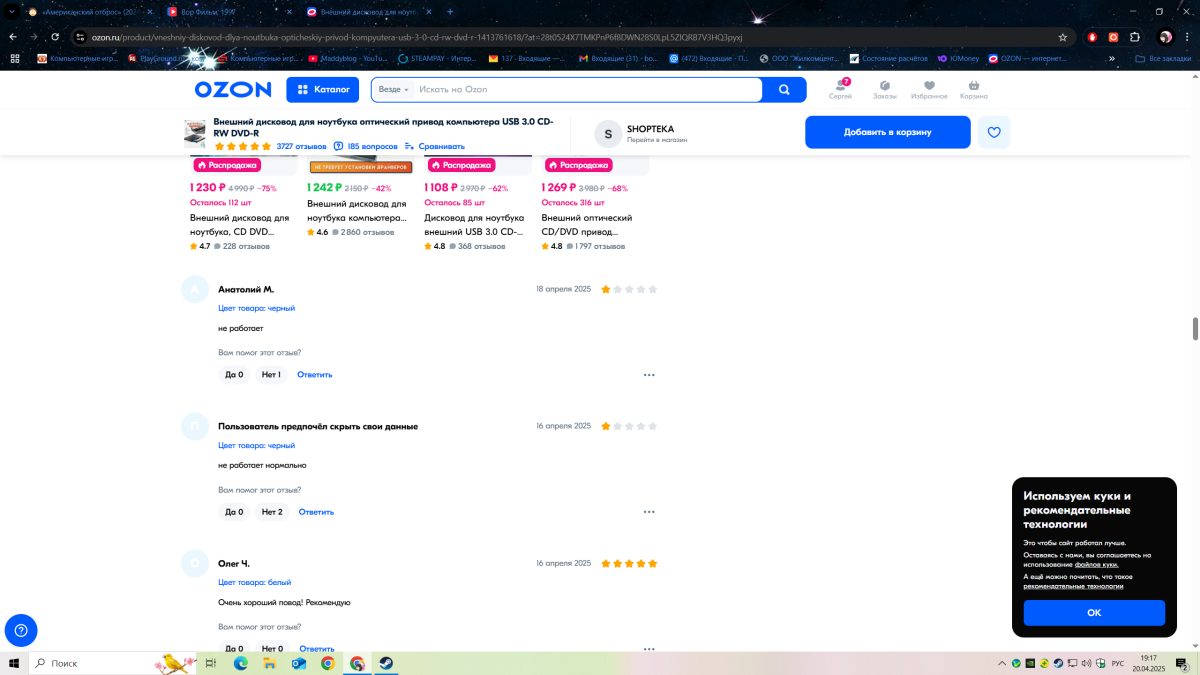Open the Chrome profile avatar
This screenshot has height=675, width=1200.
pos(1165,37)
